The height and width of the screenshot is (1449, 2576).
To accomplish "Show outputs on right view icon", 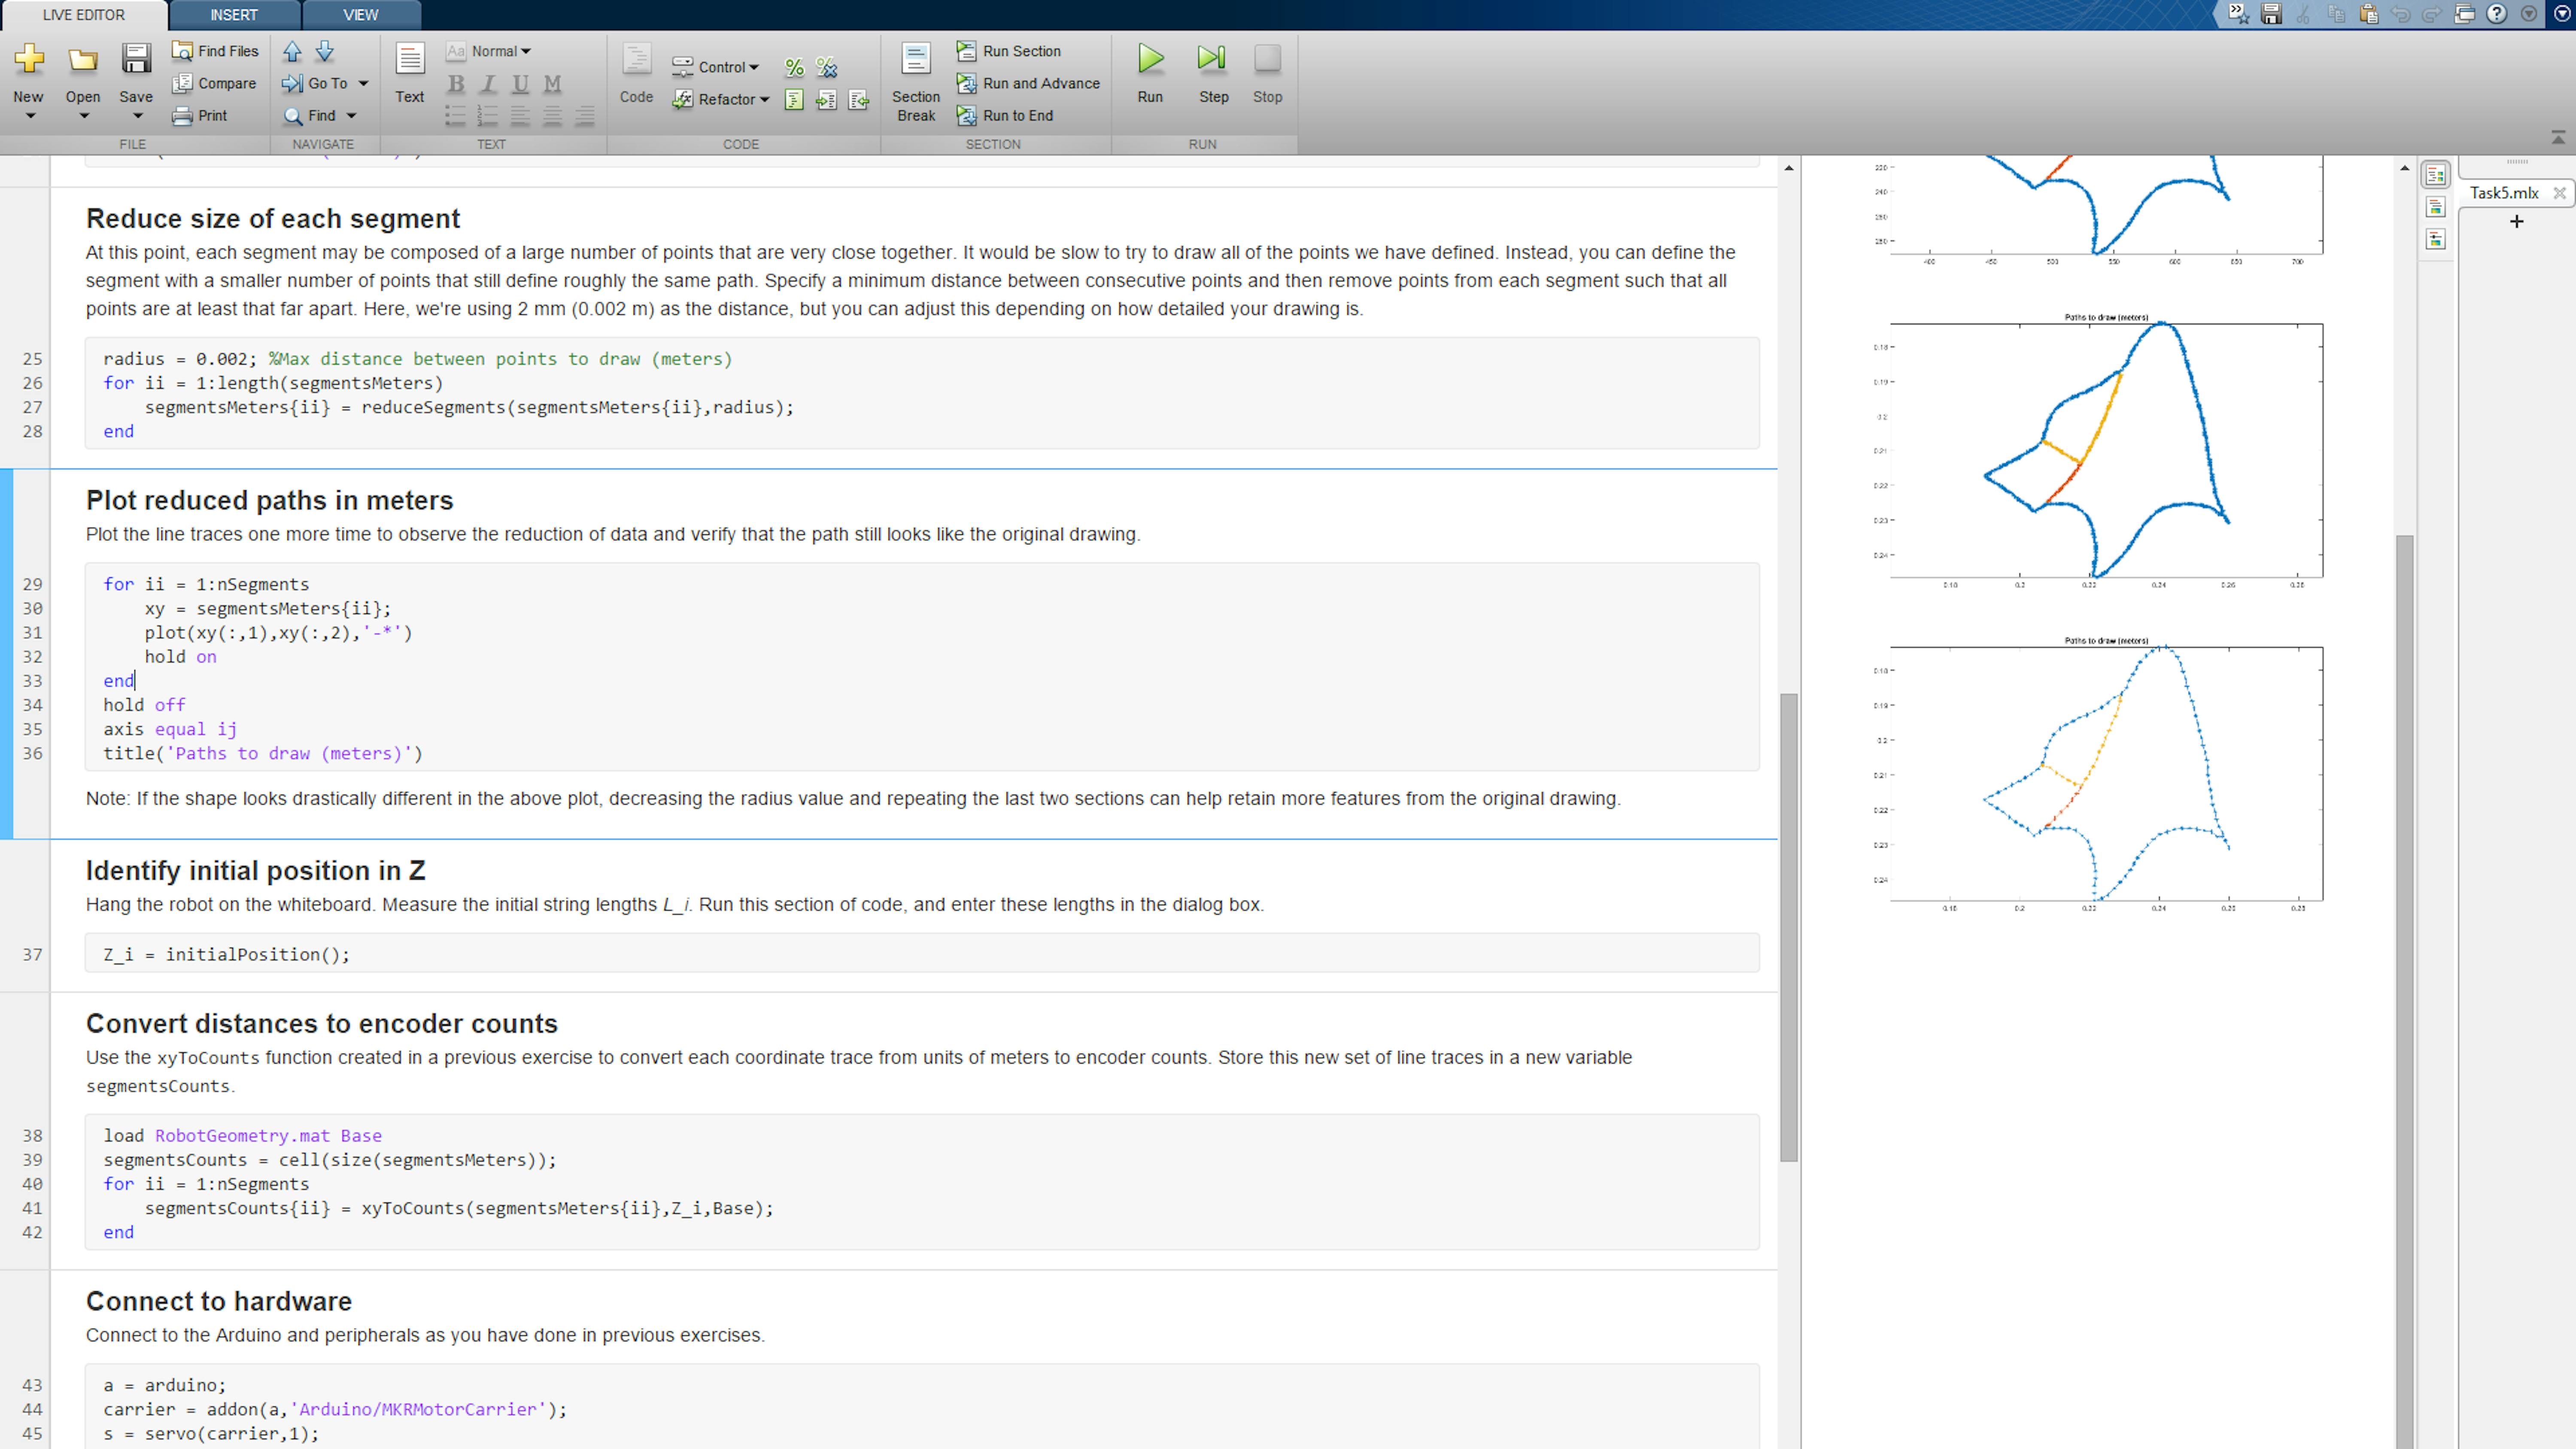I will 2436,175.
